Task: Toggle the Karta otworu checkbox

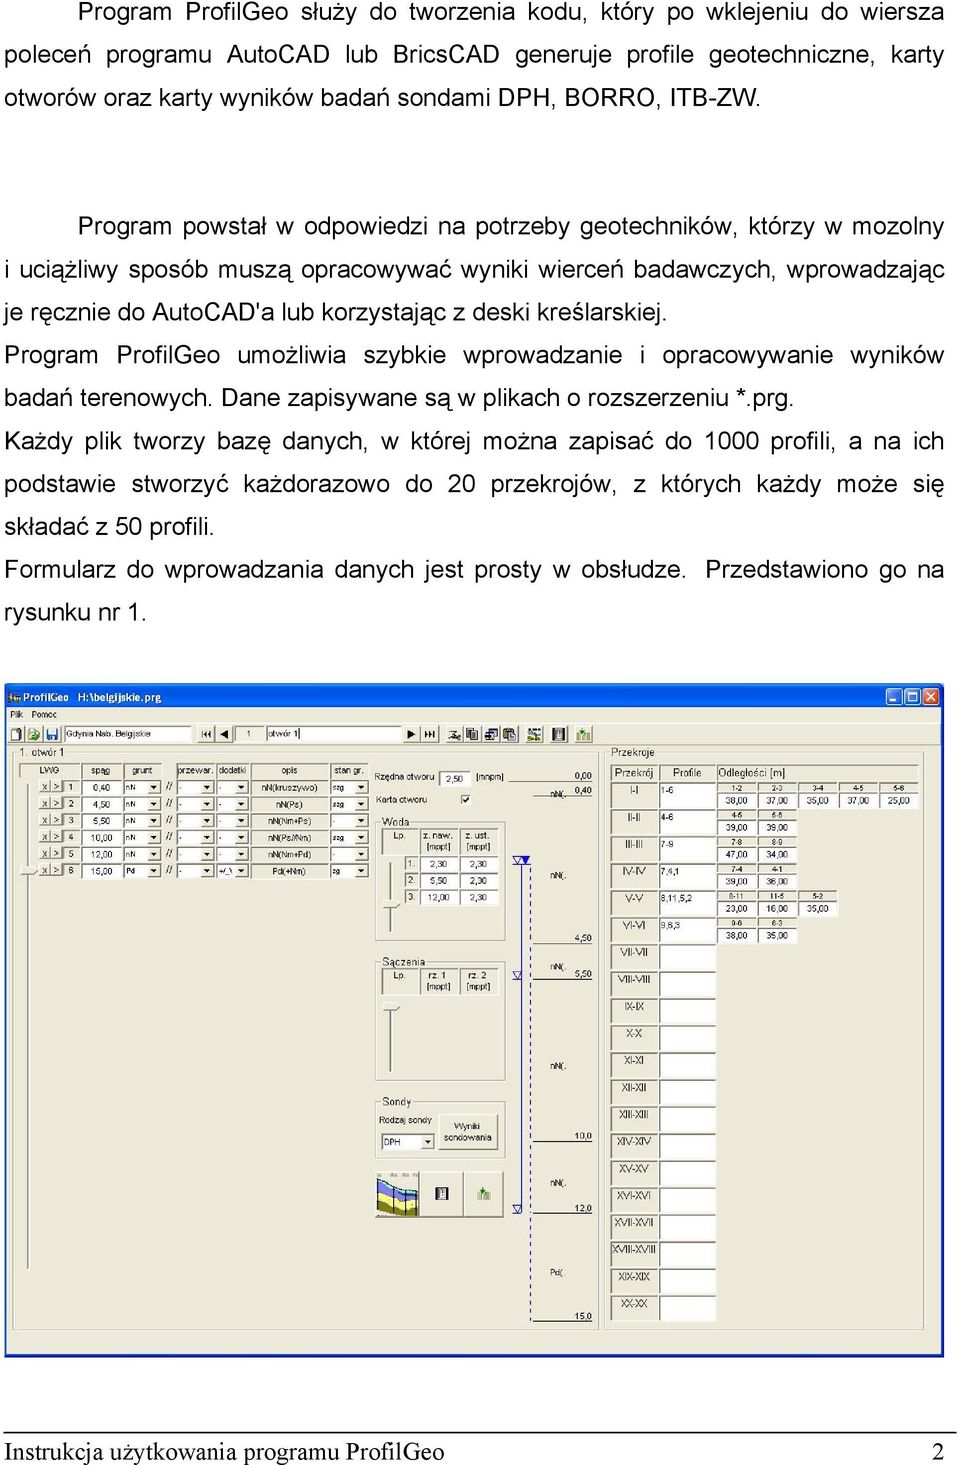Action: [465, 799]
